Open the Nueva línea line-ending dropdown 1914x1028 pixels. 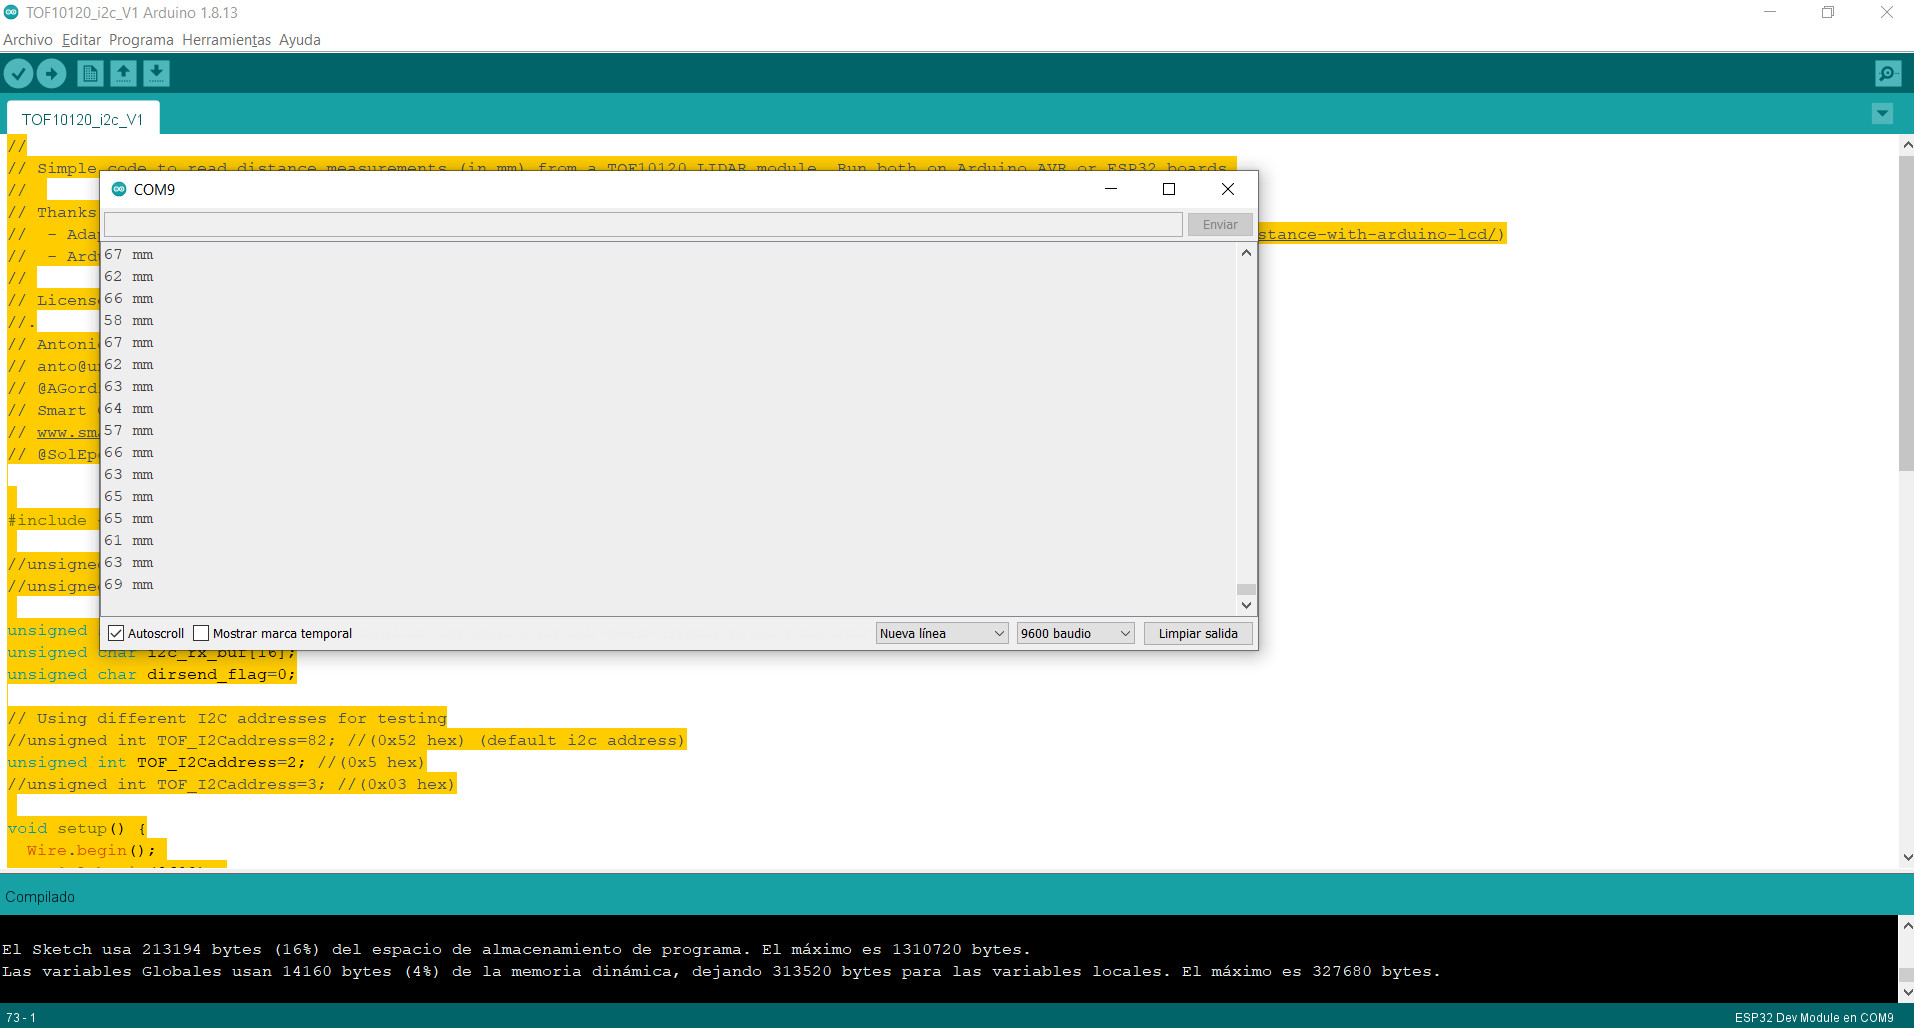[x=941, y=633]
